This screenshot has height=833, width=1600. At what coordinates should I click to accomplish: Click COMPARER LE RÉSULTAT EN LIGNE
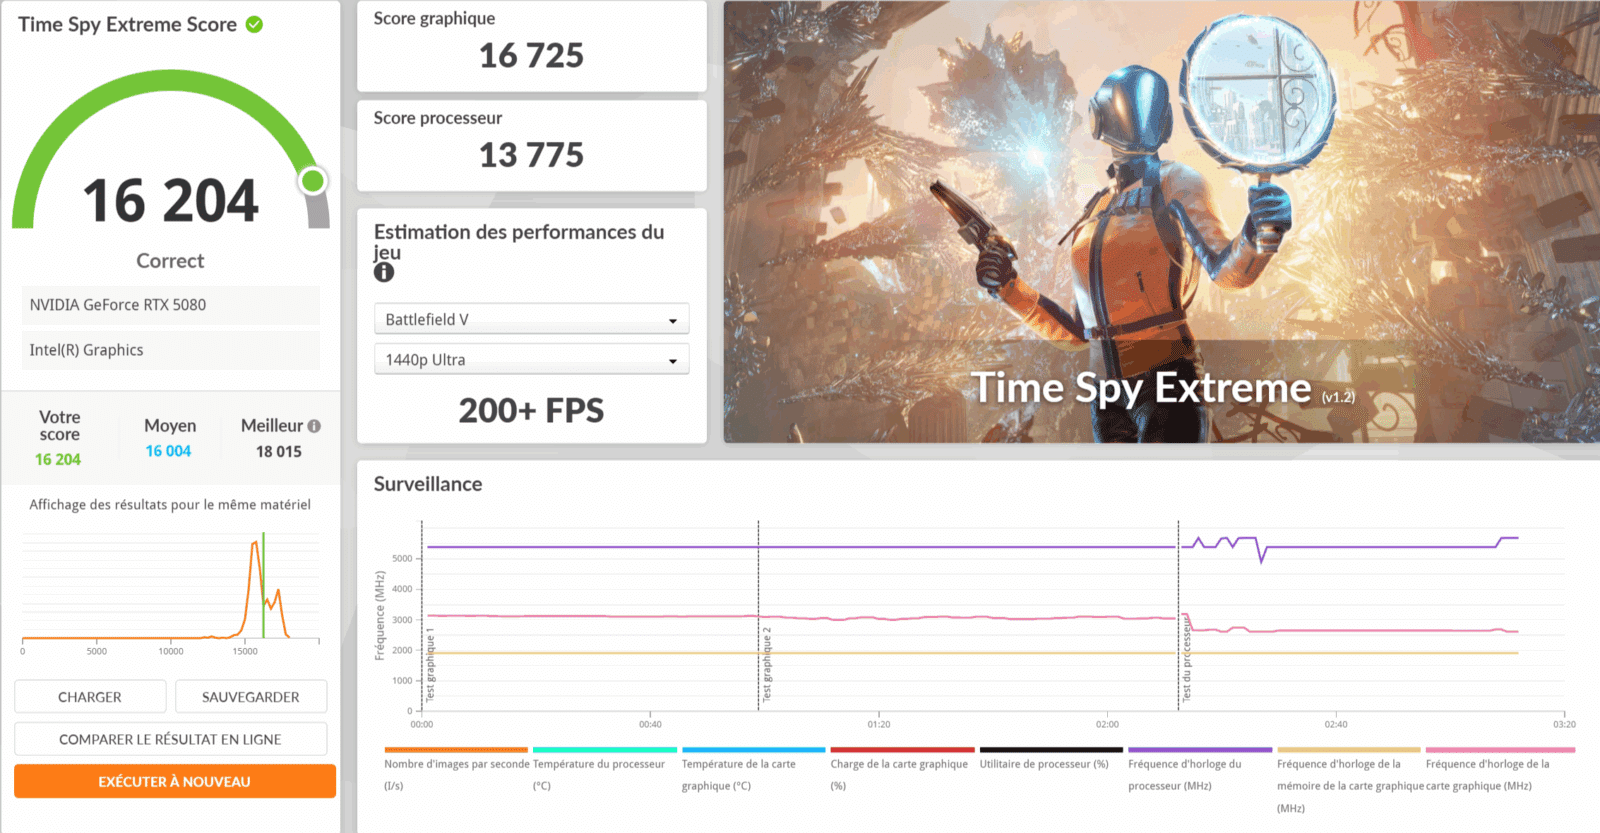point(170,739)
